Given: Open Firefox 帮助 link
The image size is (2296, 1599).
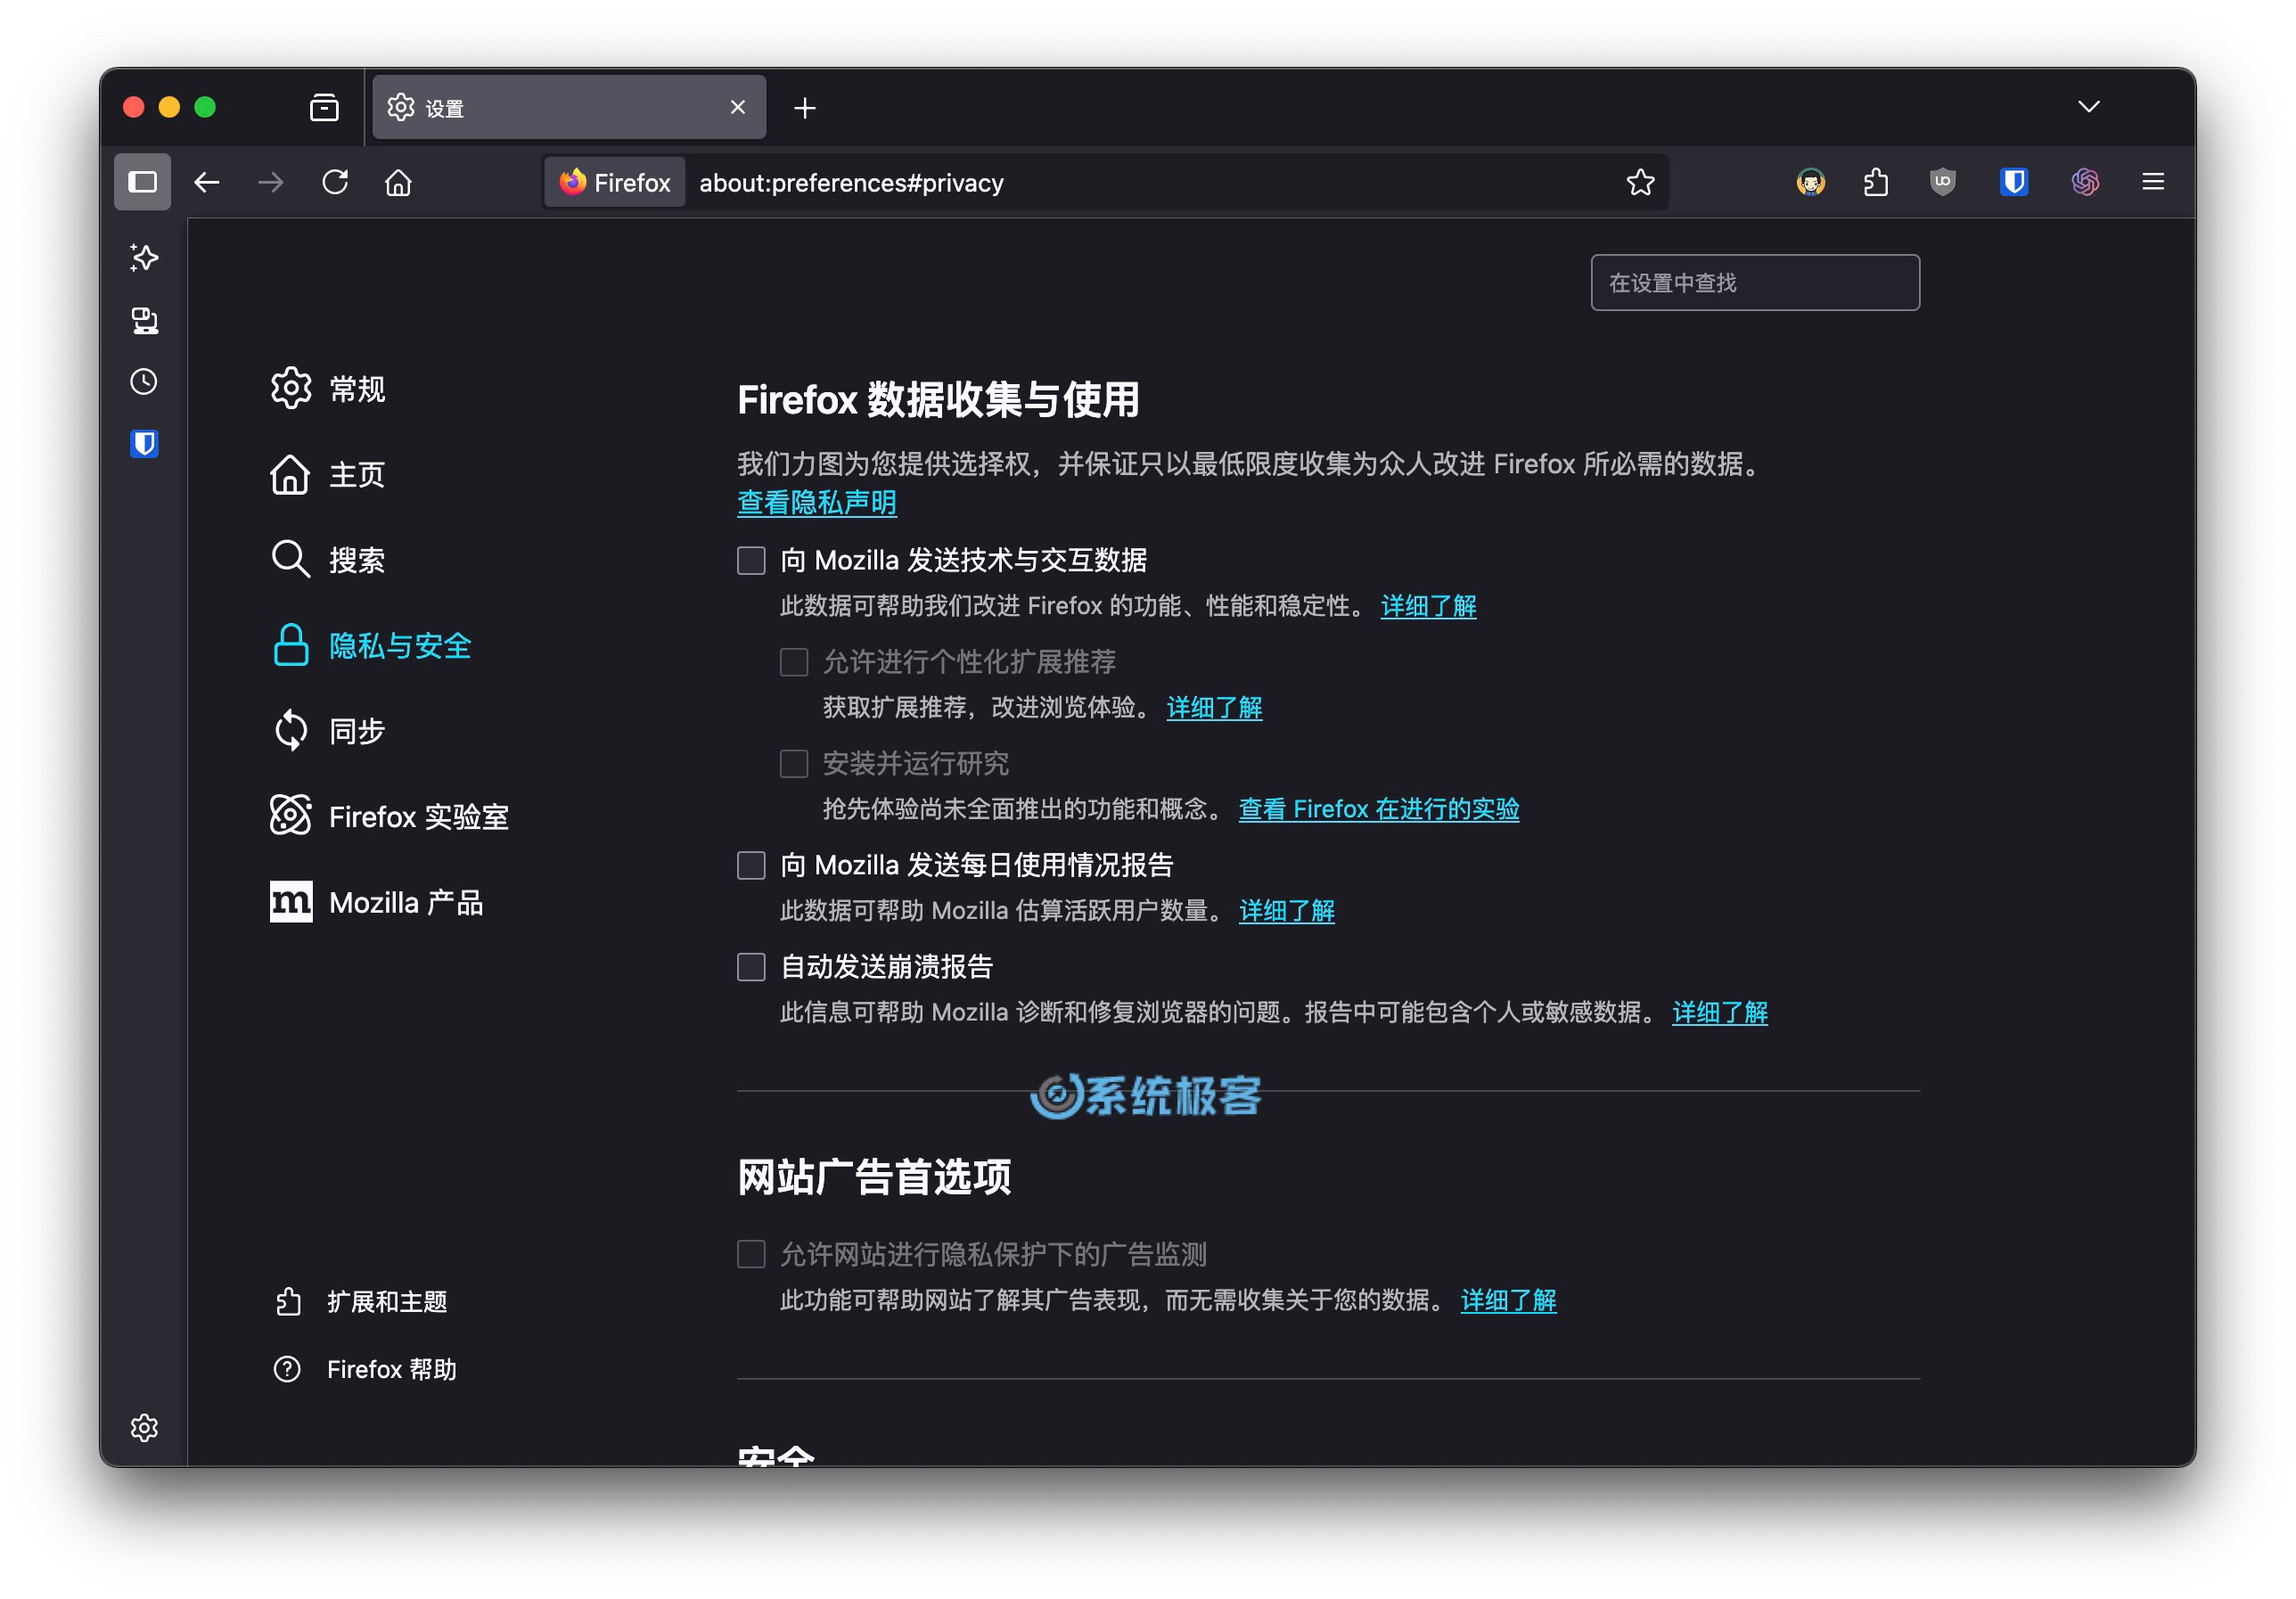Looking at the screenshot, I should pyautogui.click(x=365, y=1369).
